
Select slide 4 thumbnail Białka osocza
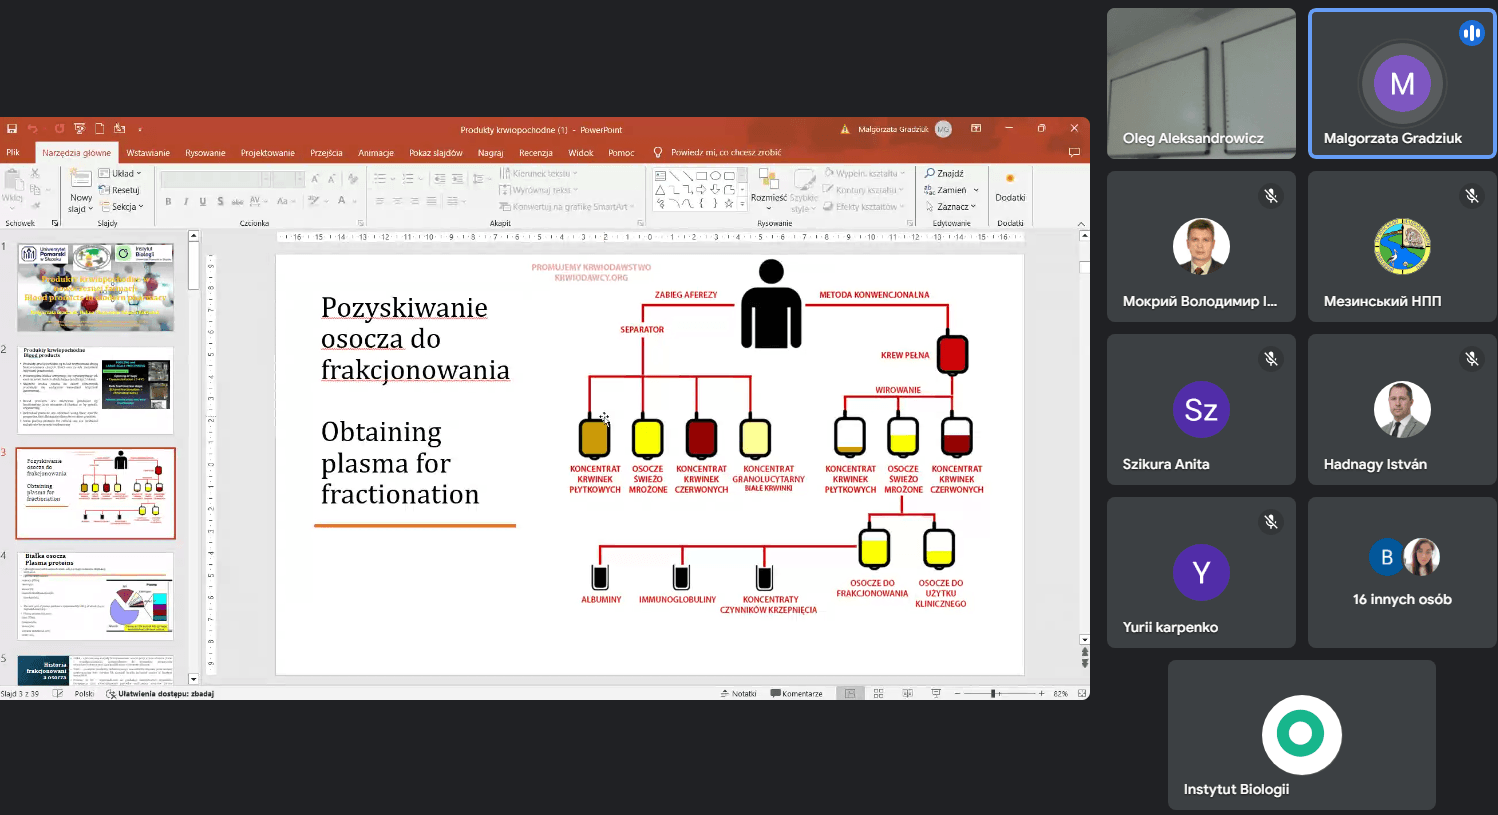(96, 596)
